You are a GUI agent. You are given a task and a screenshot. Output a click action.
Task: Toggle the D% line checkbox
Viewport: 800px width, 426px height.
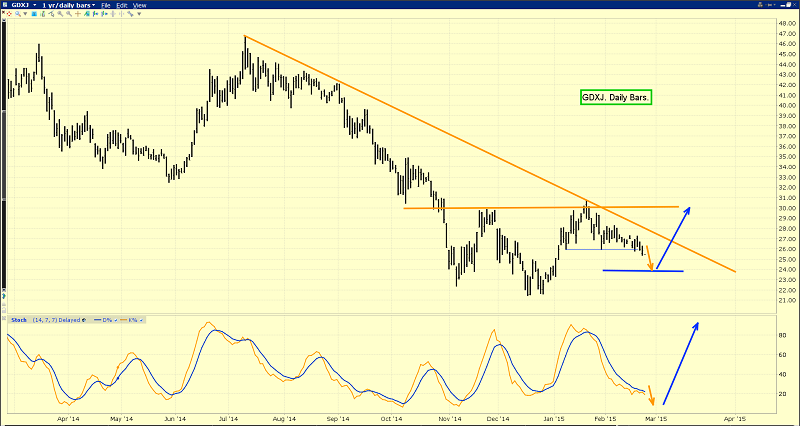116,320
